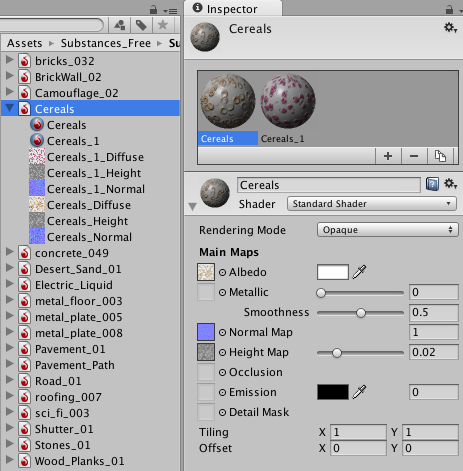This screenshot has width=463, height=471.
Task: Expand the Camouflage_02 substance
Action: point(10,92)
